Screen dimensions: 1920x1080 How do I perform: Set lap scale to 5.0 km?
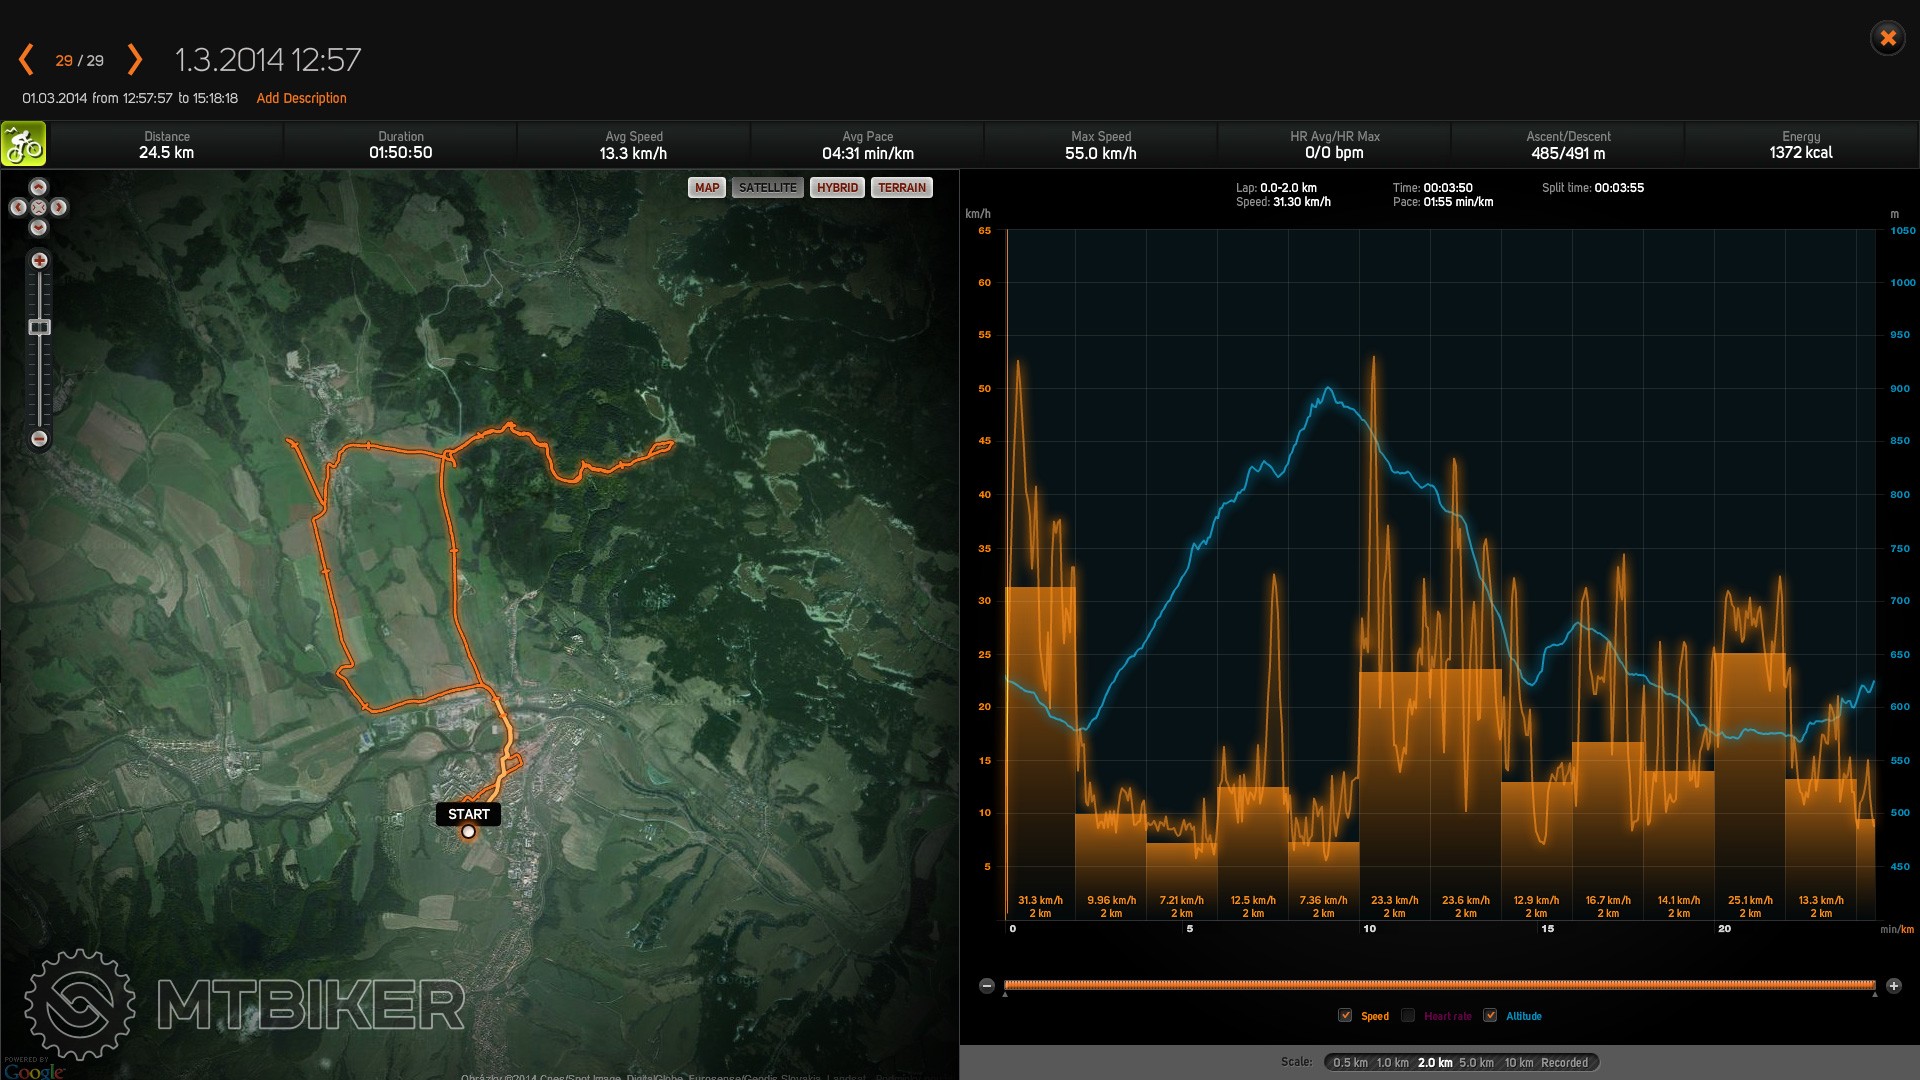pyautogui.click(x=1476, y=1063)
